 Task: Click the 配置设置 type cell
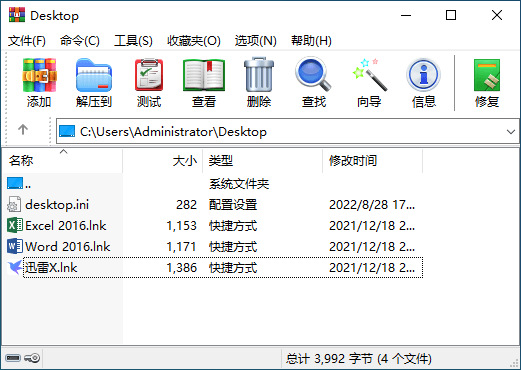click(233, 205)
